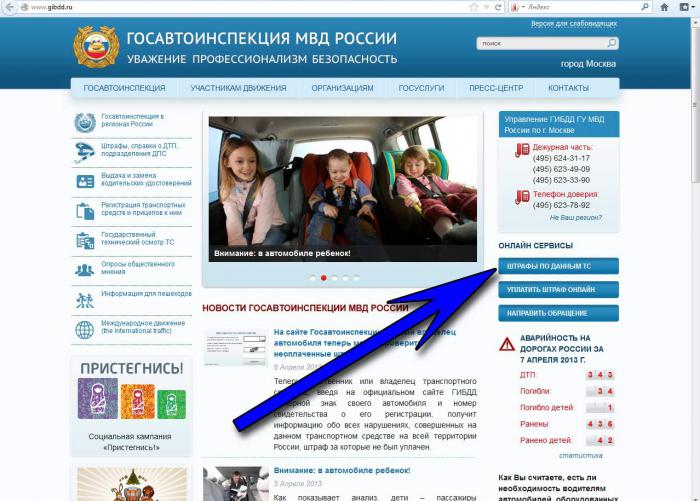Viewport: 700px width, 501px height.
Task: Click the police cap fines icon
Action: coord(85,152)
